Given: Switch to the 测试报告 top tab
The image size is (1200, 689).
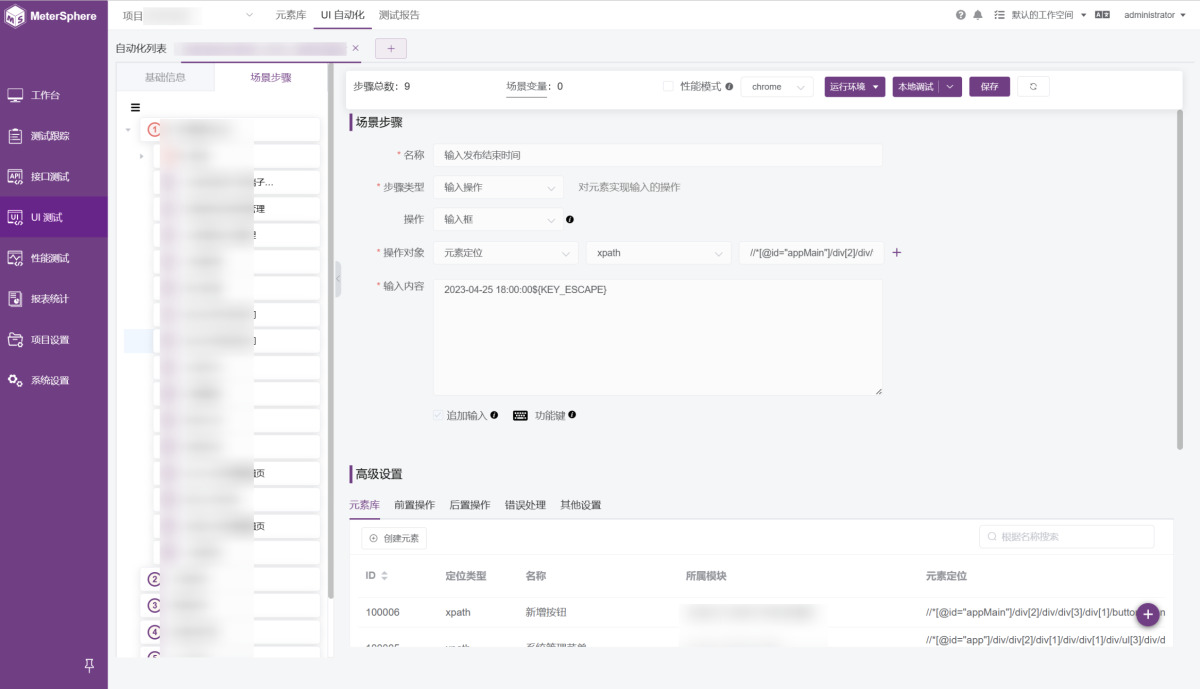Looking at the screenshot, I should [399, 15].
